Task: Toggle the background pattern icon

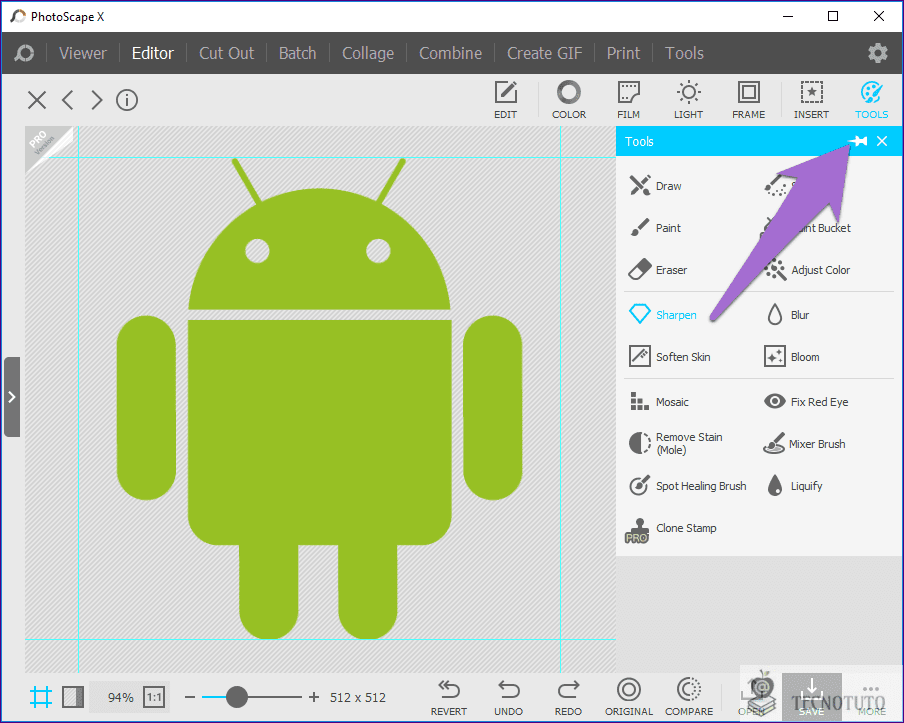Action: (x=73, y=697)
